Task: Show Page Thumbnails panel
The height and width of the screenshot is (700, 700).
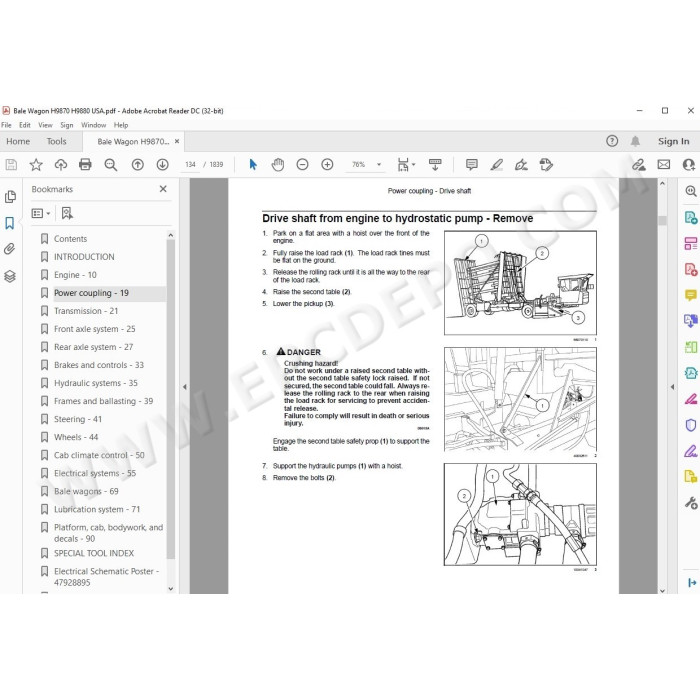Action: [10, 197]
